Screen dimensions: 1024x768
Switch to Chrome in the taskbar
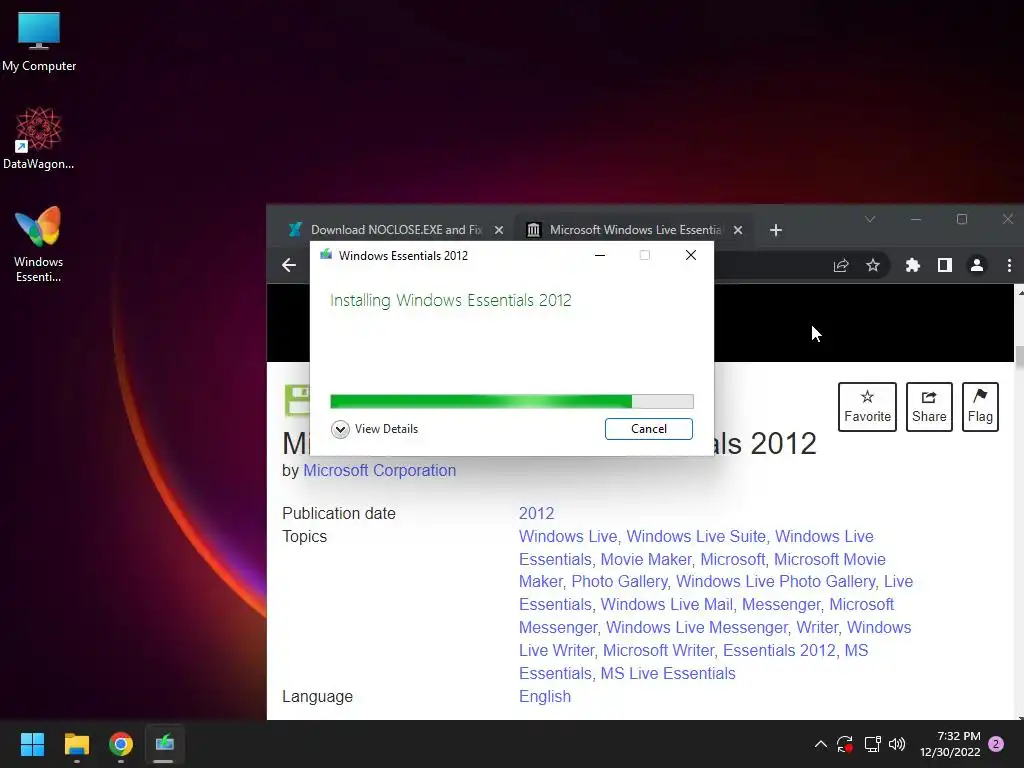coord(121,744)
